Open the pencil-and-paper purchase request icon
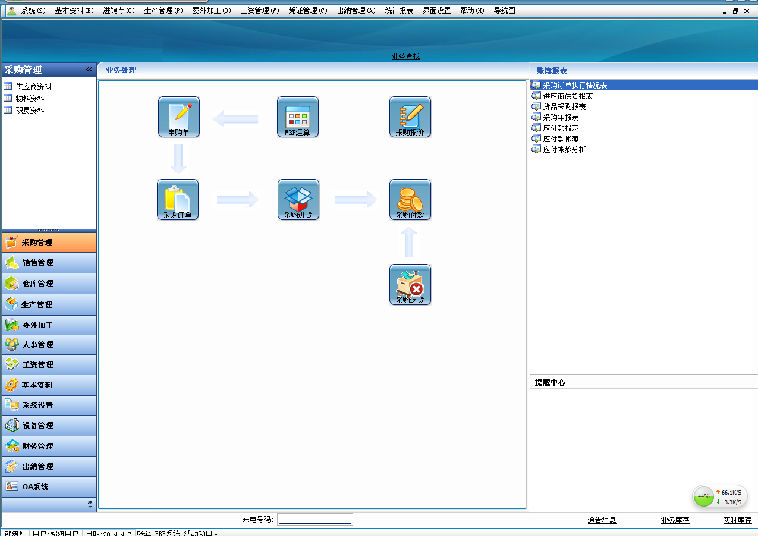This screenshot has width=758, height=536. point(179,116)
